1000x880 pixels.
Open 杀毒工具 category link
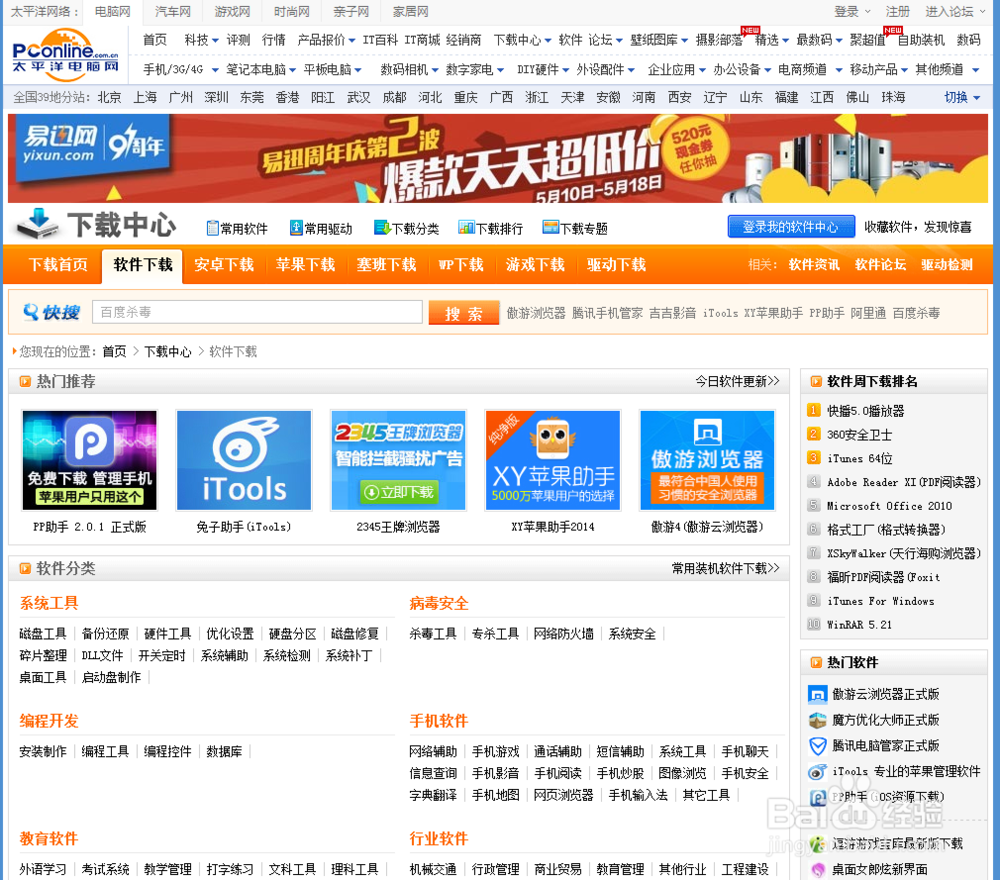433,634
